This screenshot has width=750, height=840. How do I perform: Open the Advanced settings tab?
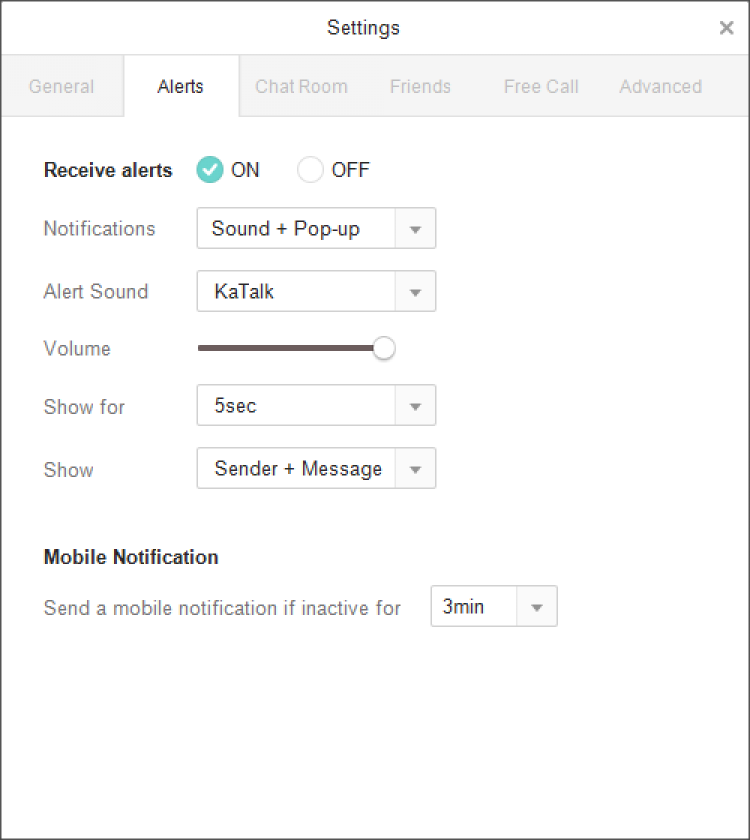(x=660, y=87)
